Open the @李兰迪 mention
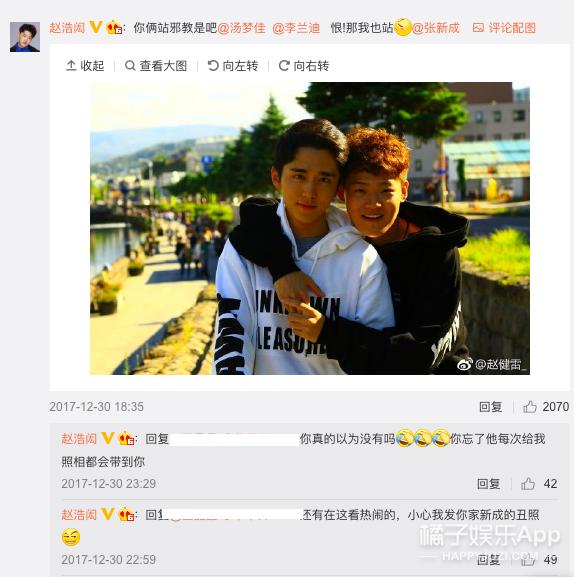This screenshot has width=574, height=577. 296,28
